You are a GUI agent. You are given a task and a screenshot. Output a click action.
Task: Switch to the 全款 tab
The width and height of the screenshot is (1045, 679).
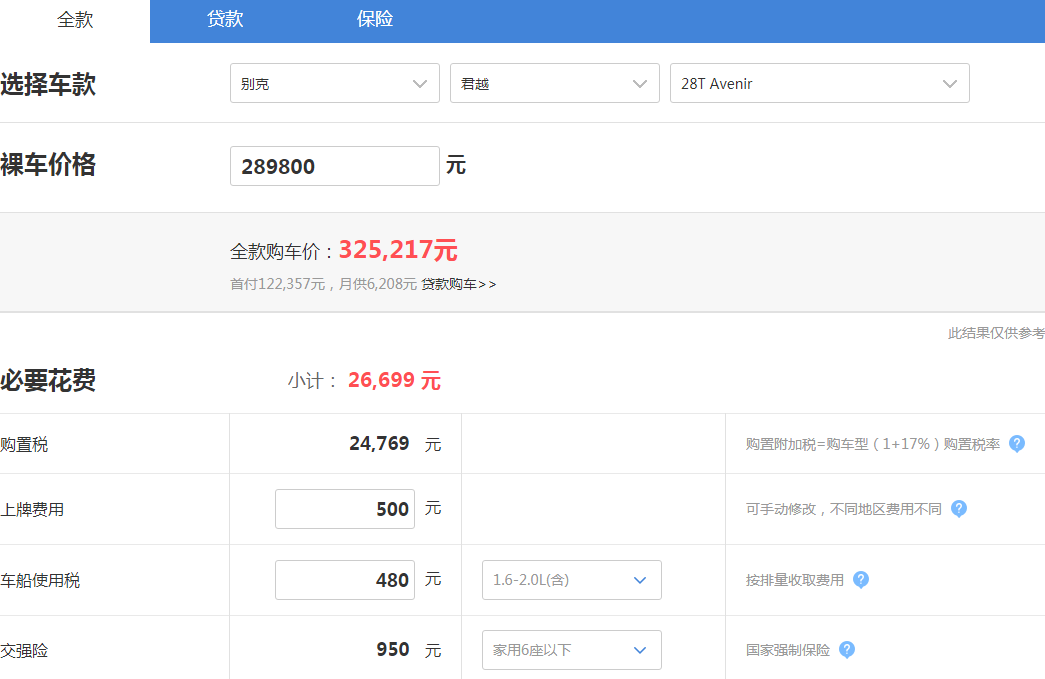click(x=75, y=20)
